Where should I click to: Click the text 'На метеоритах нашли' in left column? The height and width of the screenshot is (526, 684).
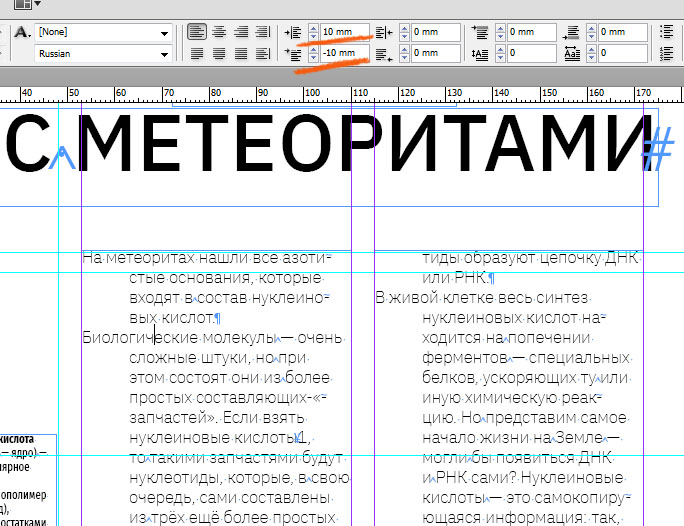pos(166,258)
